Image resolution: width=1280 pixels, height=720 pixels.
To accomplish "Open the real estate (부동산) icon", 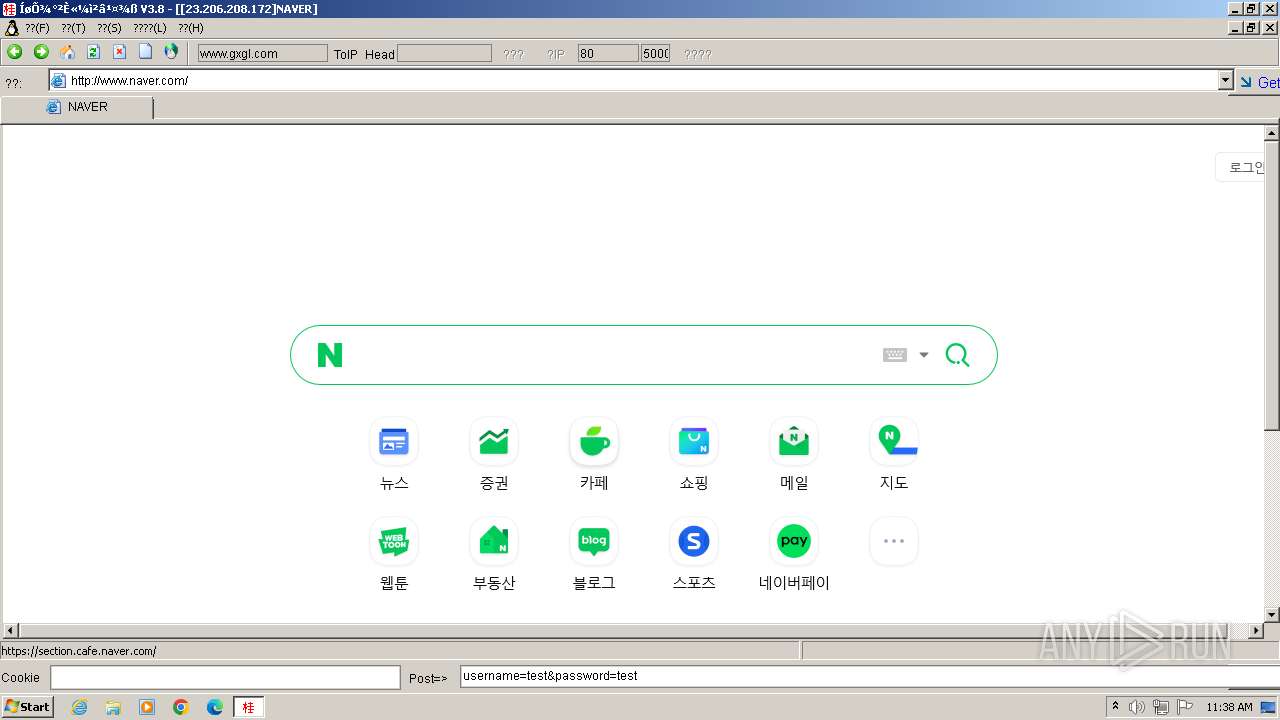I will pos(494,541).
